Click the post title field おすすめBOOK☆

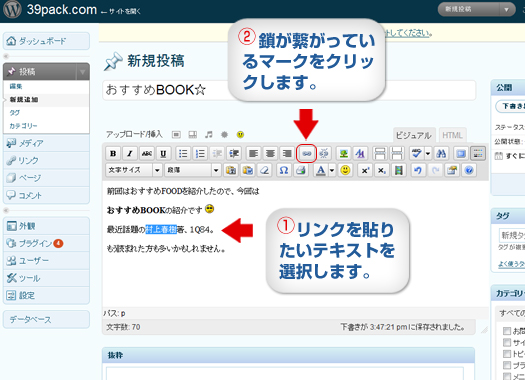point(289,90)
